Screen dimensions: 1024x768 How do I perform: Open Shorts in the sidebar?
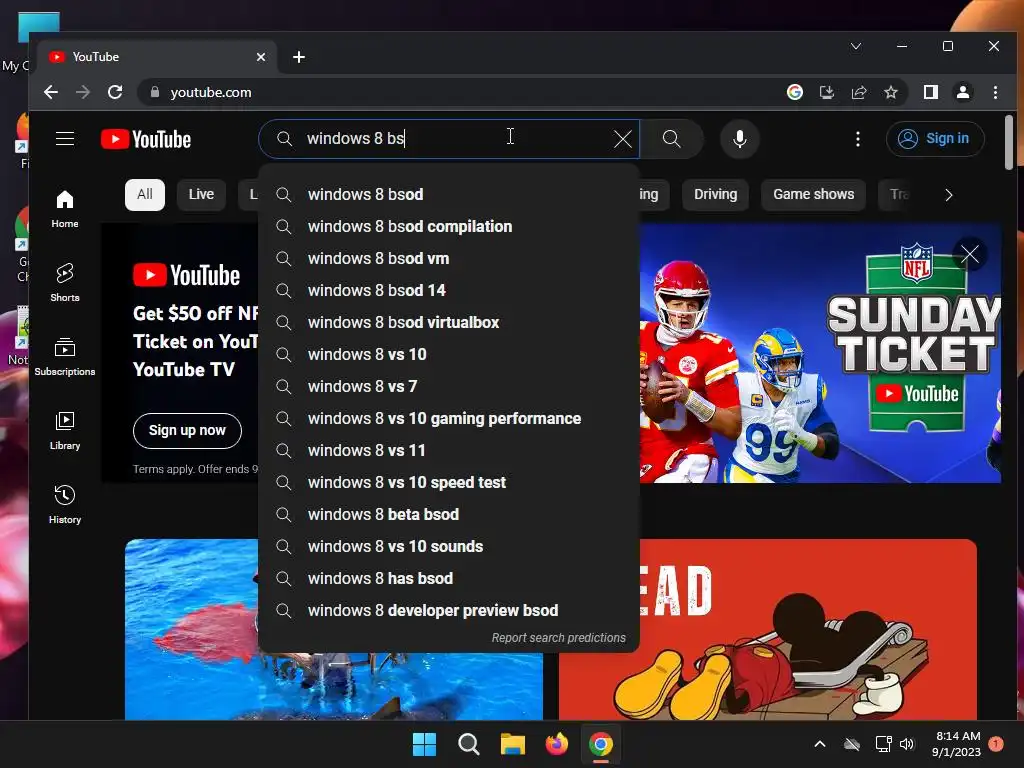(65, 283)
